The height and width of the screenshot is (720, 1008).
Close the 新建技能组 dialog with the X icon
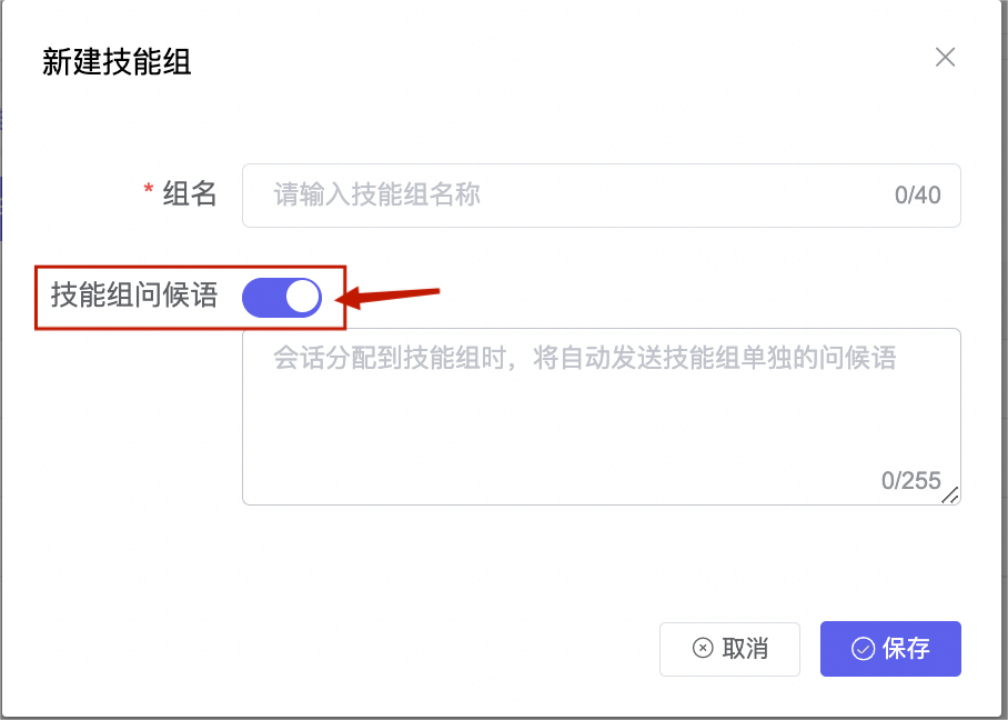coord(945,57)
